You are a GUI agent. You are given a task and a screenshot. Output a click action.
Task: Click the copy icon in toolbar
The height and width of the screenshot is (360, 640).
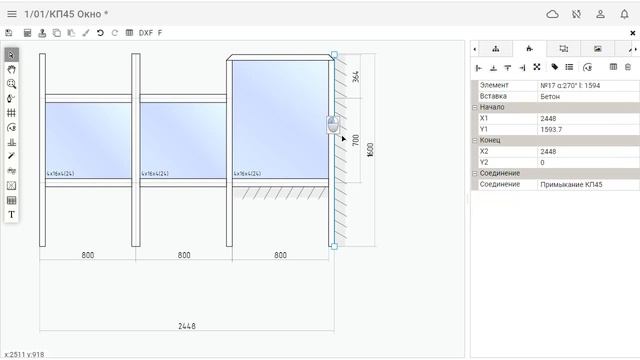57,33
